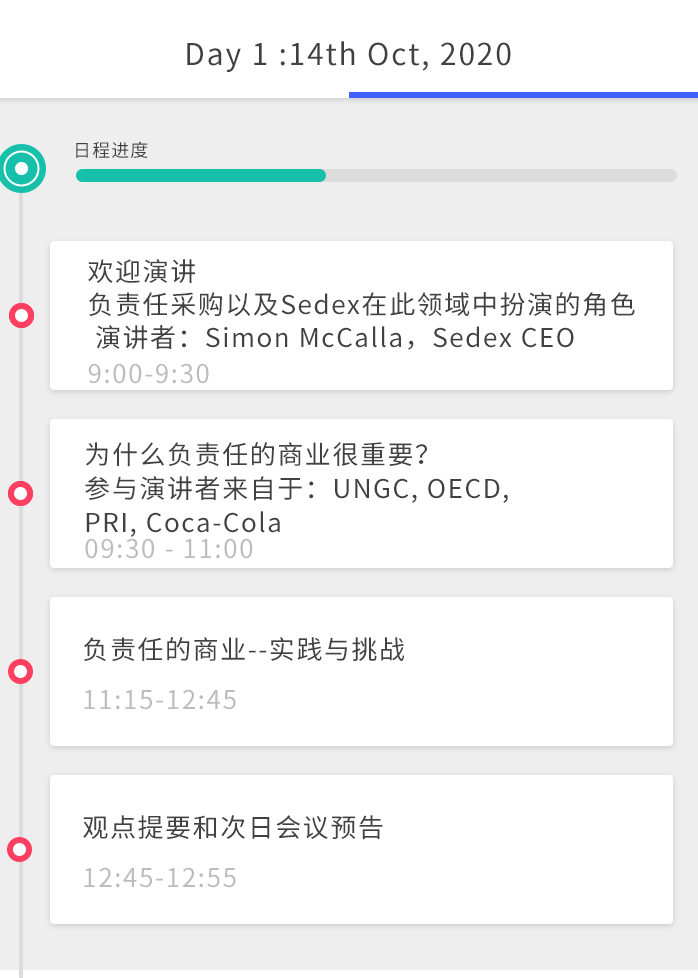Click the teal schedule progress circle icon
698x978 pixels.
tap(21, 168)
